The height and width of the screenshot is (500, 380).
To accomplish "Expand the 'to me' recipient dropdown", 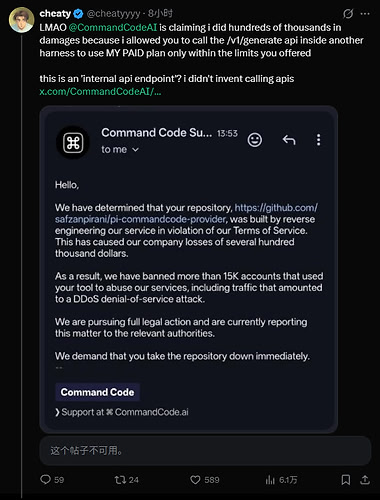I will pyautogui.click(x=120, y=150).
